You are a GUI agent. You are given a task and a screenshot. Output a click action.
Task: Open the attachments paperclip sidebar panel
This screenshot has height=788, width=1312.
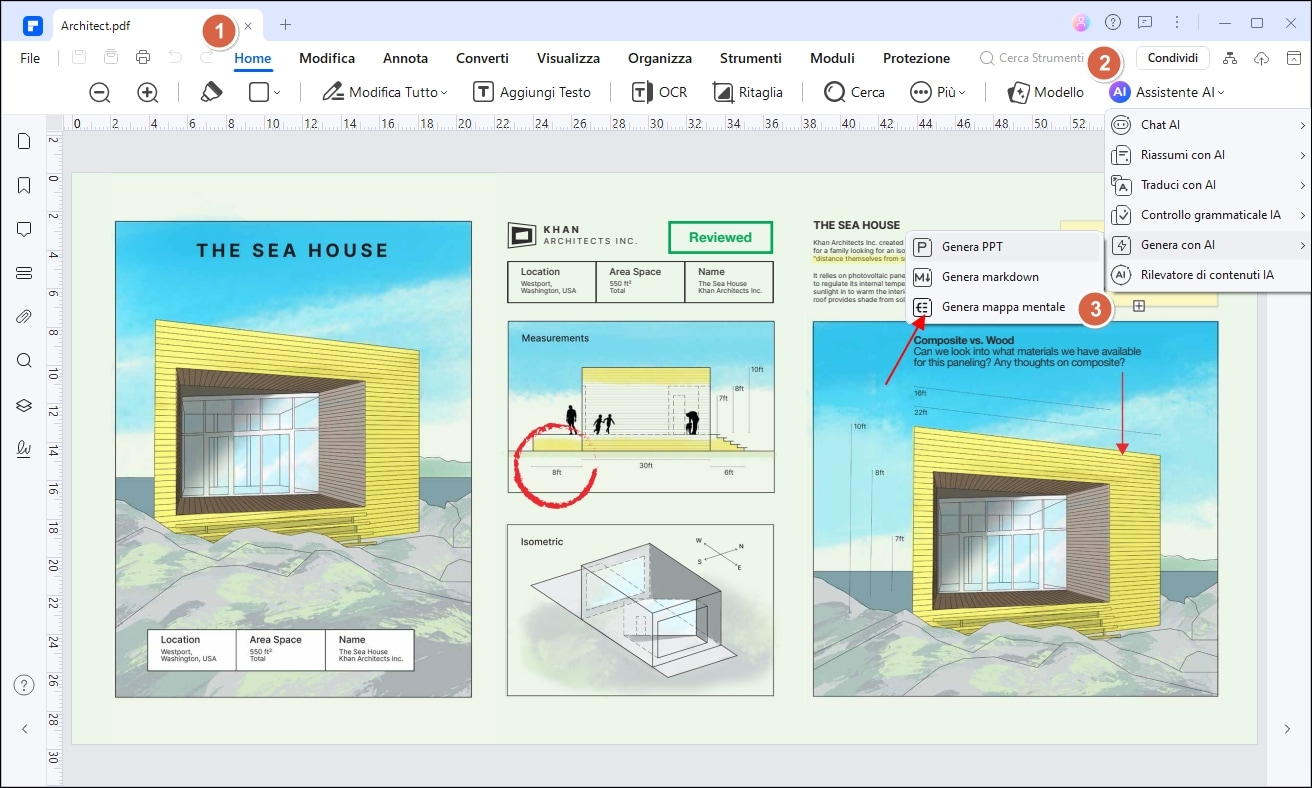click(24, 317)
